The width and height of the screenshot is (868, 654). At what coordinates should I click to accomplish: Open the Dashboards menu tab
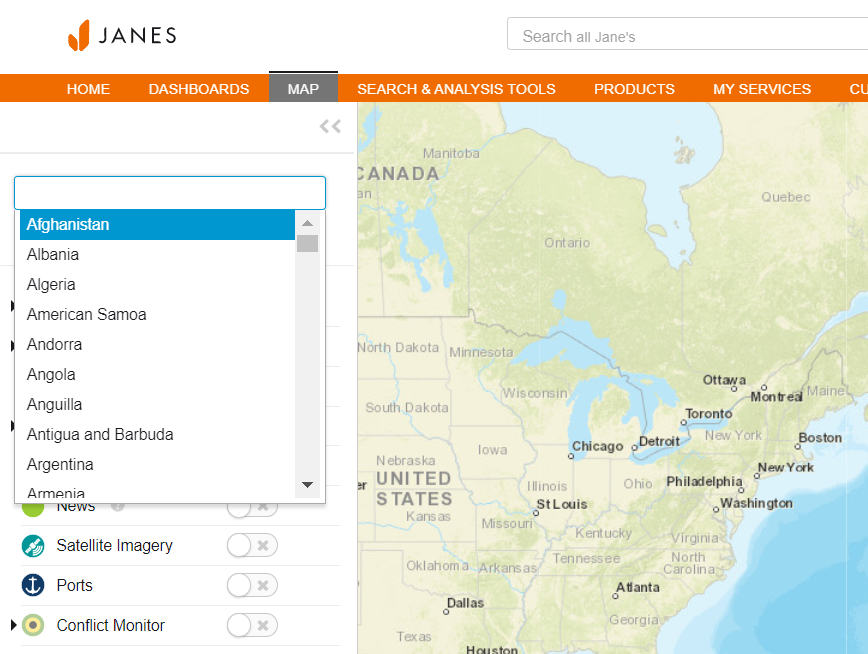(x=199, y=89)
